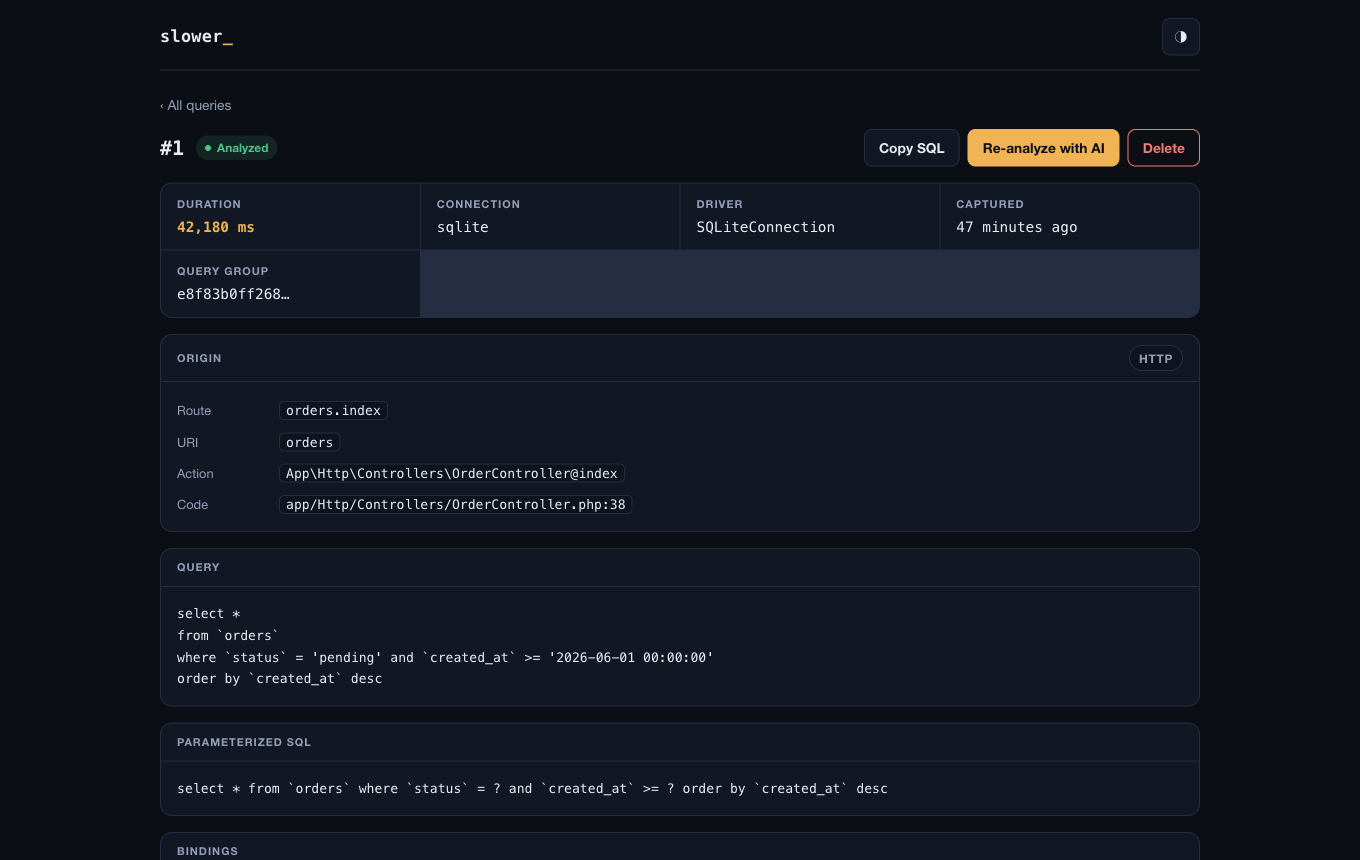Open the slower_ logo home link
The height and width of the screenshot is (860, 1360).
(196, 37)
